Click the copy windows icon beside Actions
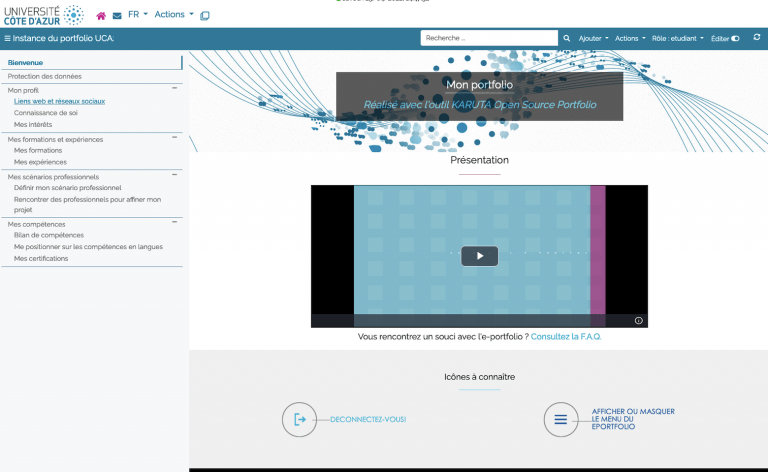The width and height of the screenshot is (768, 472). [205, 16]
